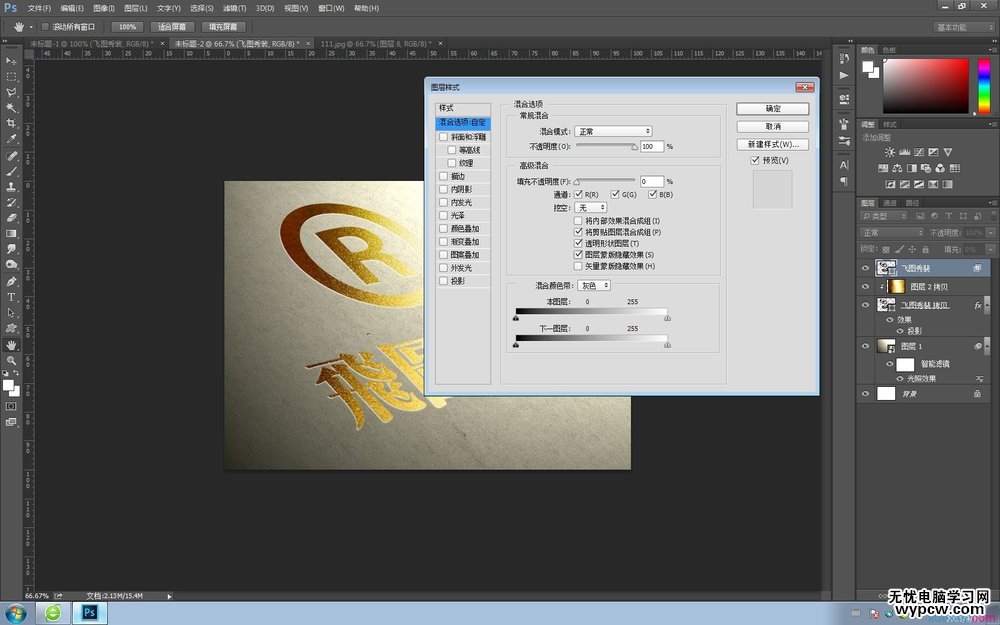The height and width of the screenshot is (625, 1000).
Task: Click the Levels adjustment icon
Action: (x=904, y=152)
